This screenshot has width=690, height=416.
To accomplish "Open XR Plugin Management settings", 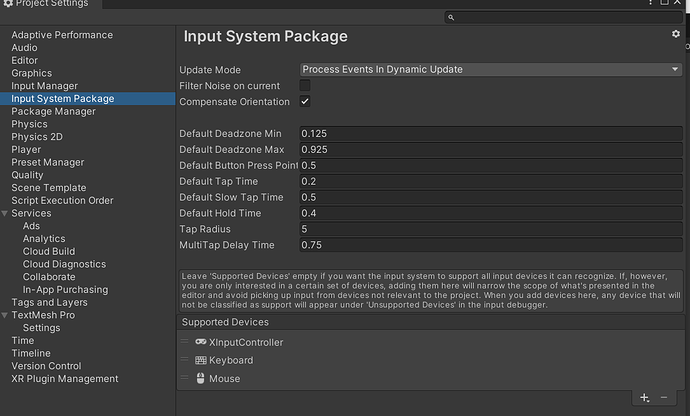I will coord(65,379).
